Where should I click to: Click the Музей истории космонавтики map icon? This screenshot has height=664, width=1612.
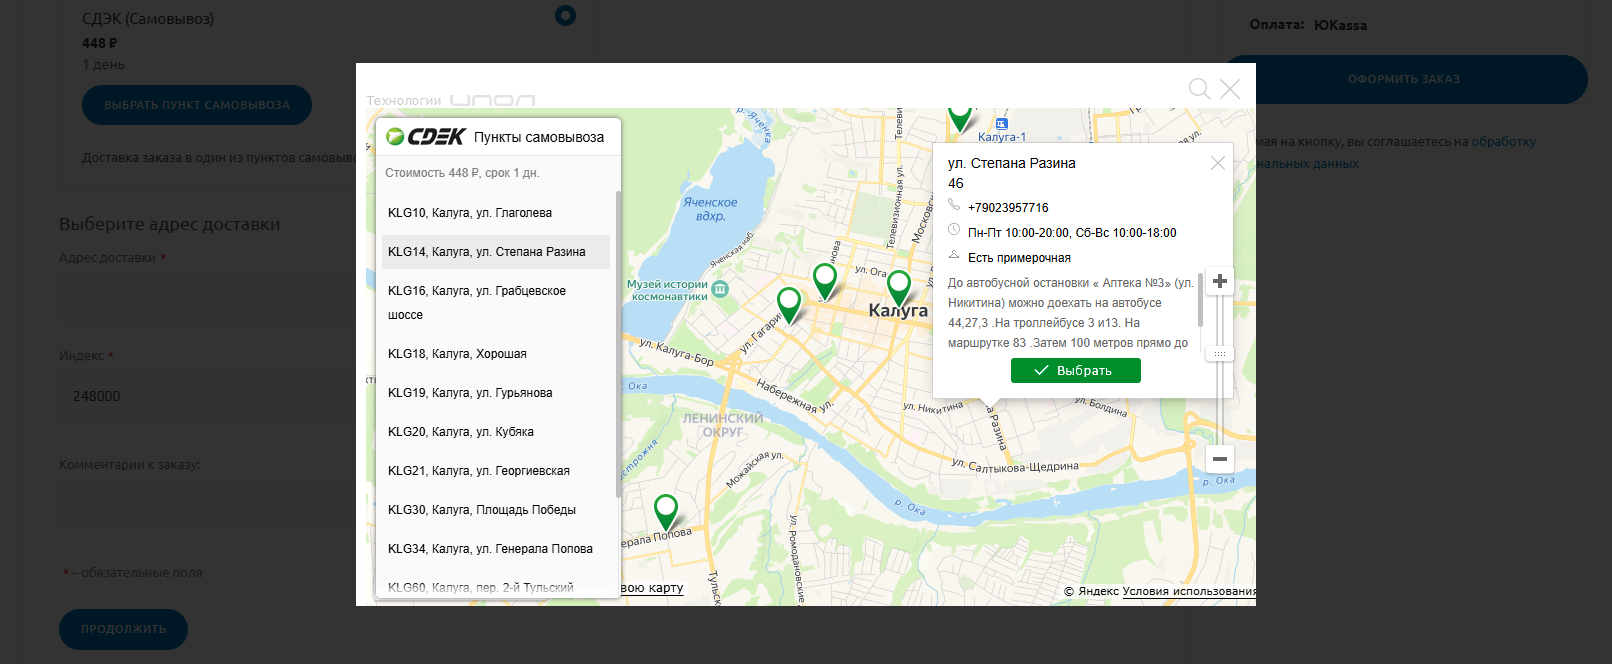coord(719,290)
